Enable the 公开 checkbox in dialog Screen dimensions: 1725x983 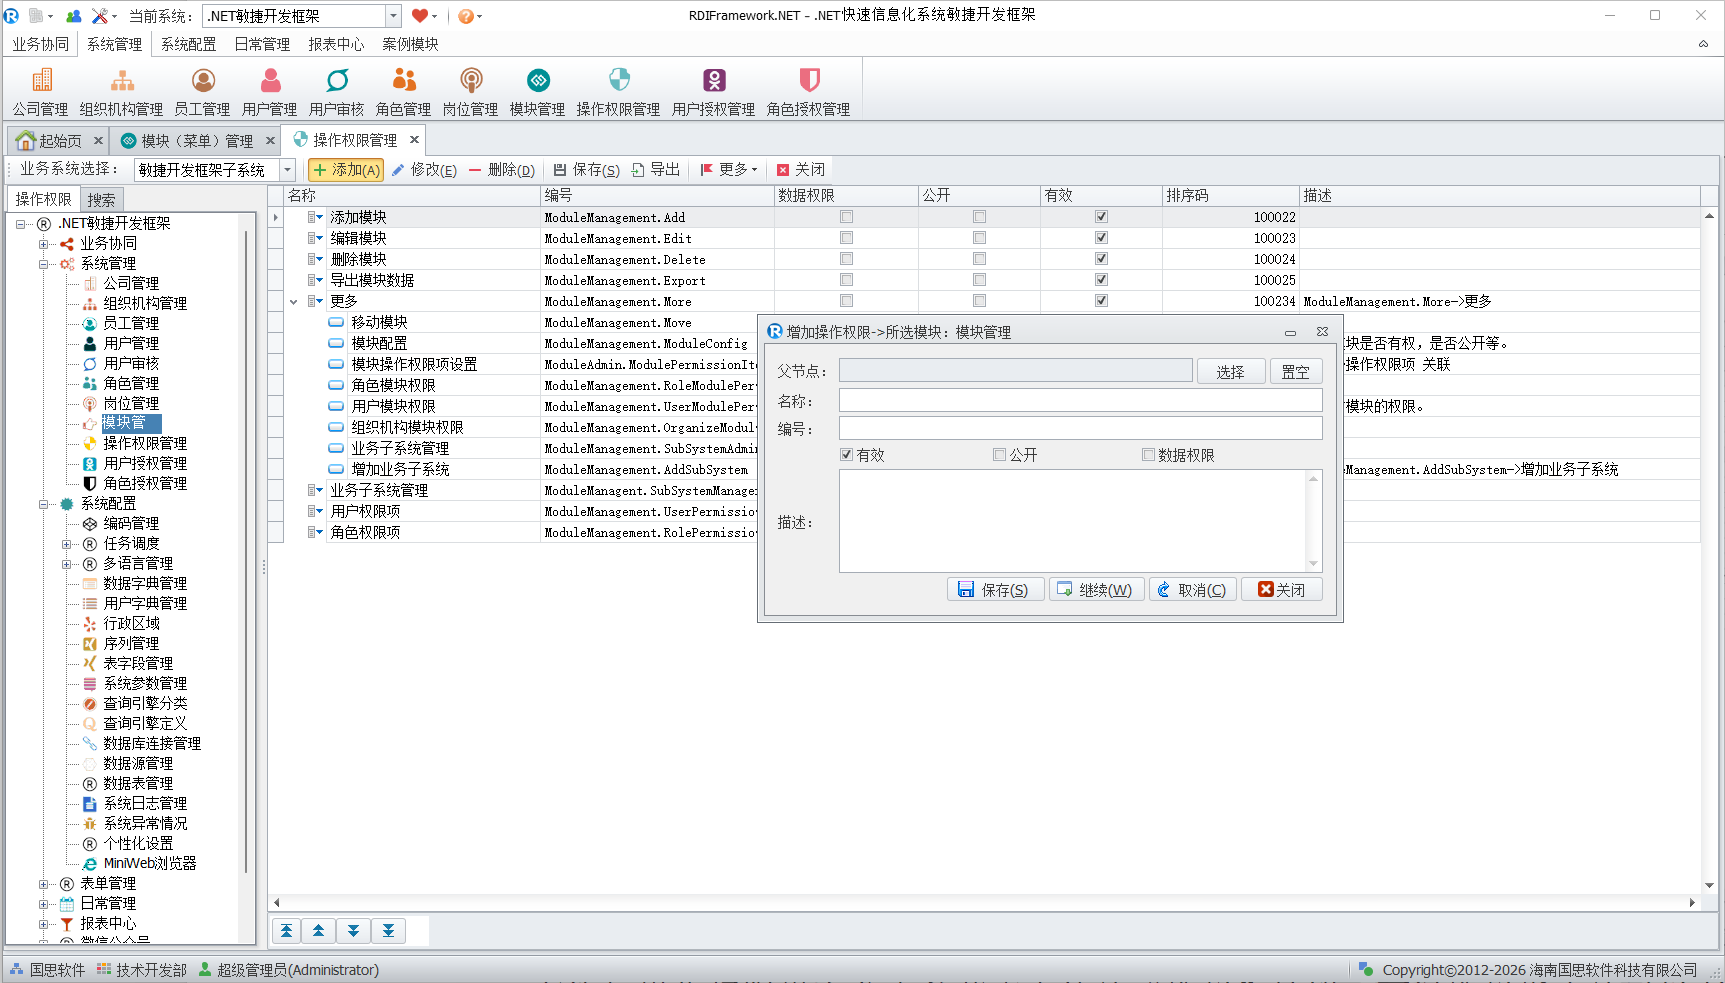point(999,455)
